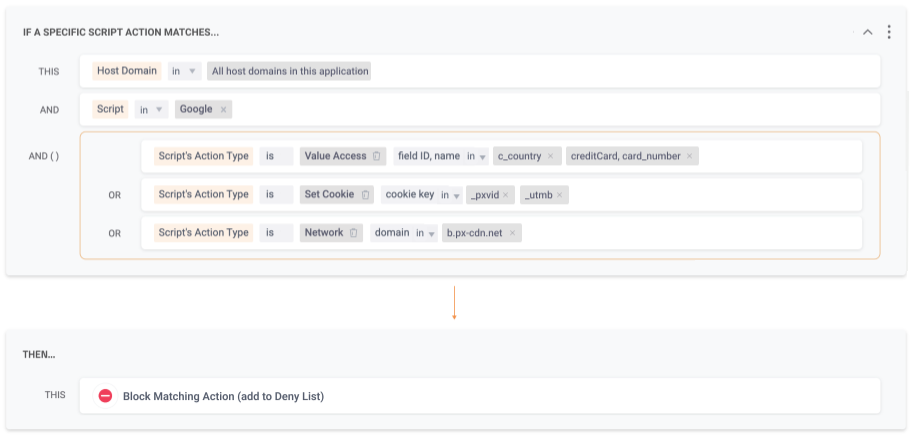The height and width of the screenshot is (435, 912).
Task: Click the All host domains value field
Action: click(x=290, y=71)
